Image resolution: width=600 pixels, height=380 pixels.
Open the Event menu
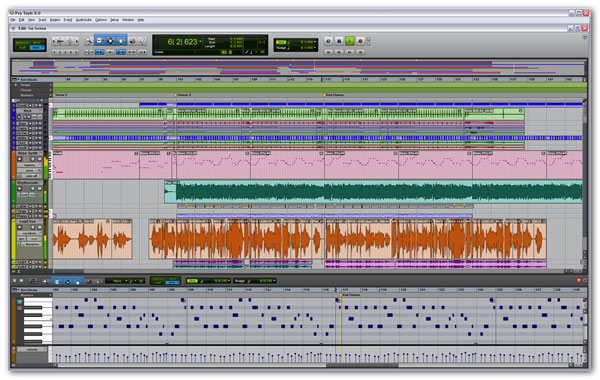point(68,20)
